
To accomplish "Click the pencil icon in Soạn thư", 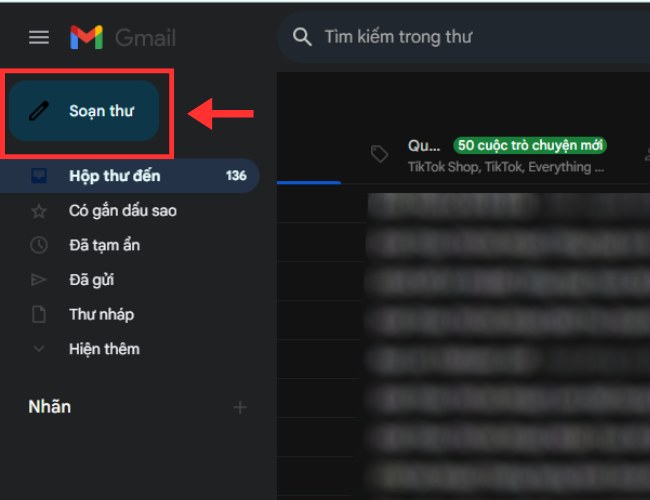I will pyautogui.click(x=39, y=111).
